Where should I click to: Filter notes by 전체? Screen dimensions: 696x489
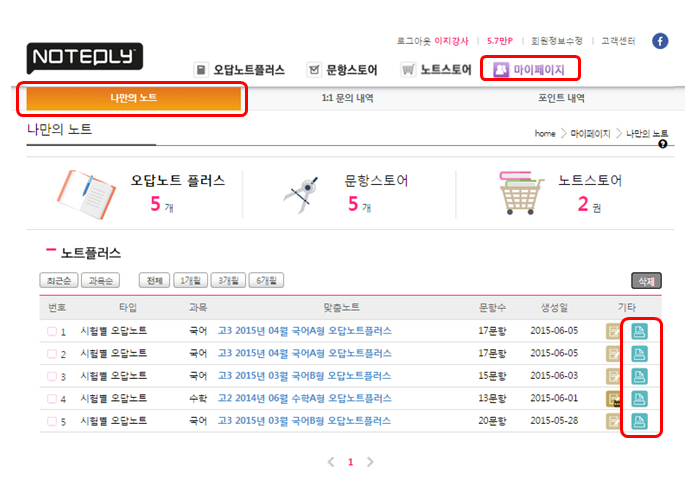tap(154, 280)
